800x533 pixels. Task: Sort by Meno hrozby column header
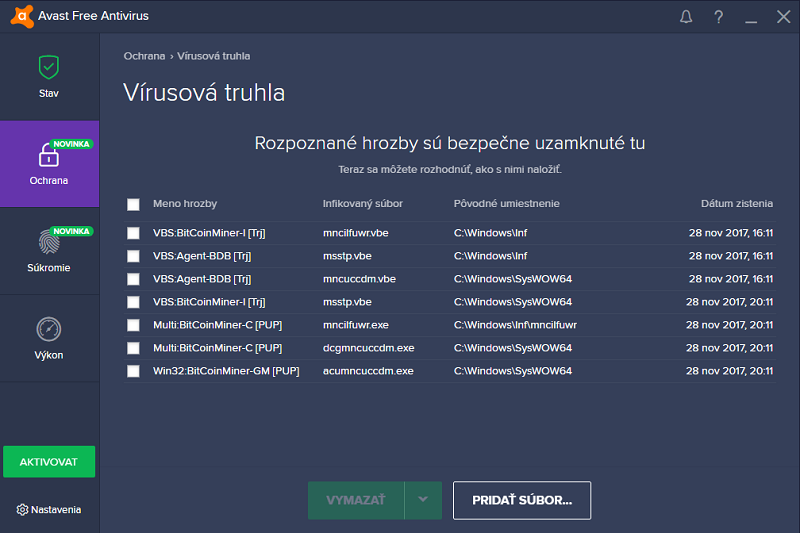coord(185,204)
